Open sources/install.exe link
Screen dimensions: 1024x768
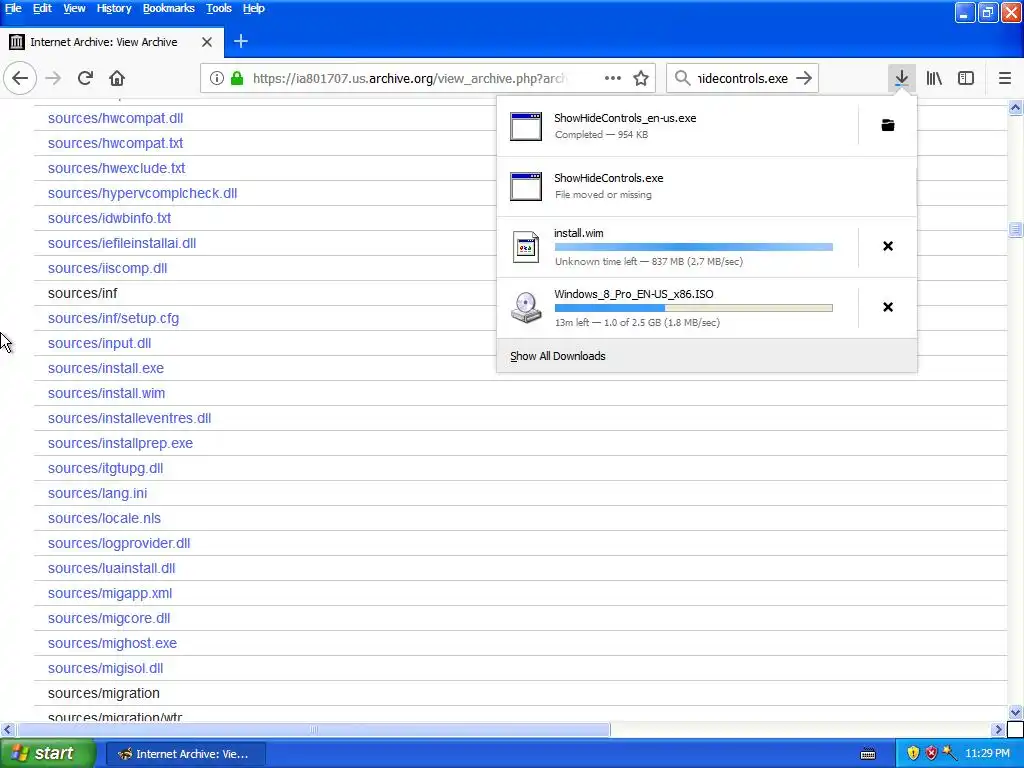pyautogui.click(x=106, y=368)
